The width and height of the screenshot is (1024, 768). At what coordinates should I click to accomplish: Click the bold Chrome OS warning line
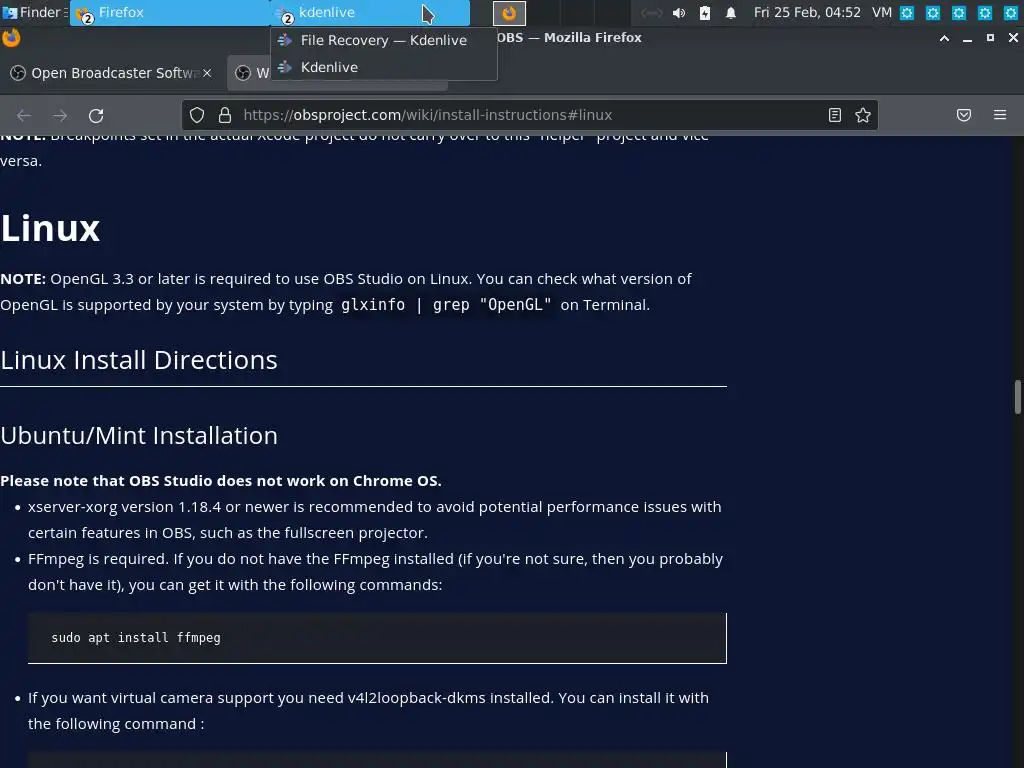(221, 481)
